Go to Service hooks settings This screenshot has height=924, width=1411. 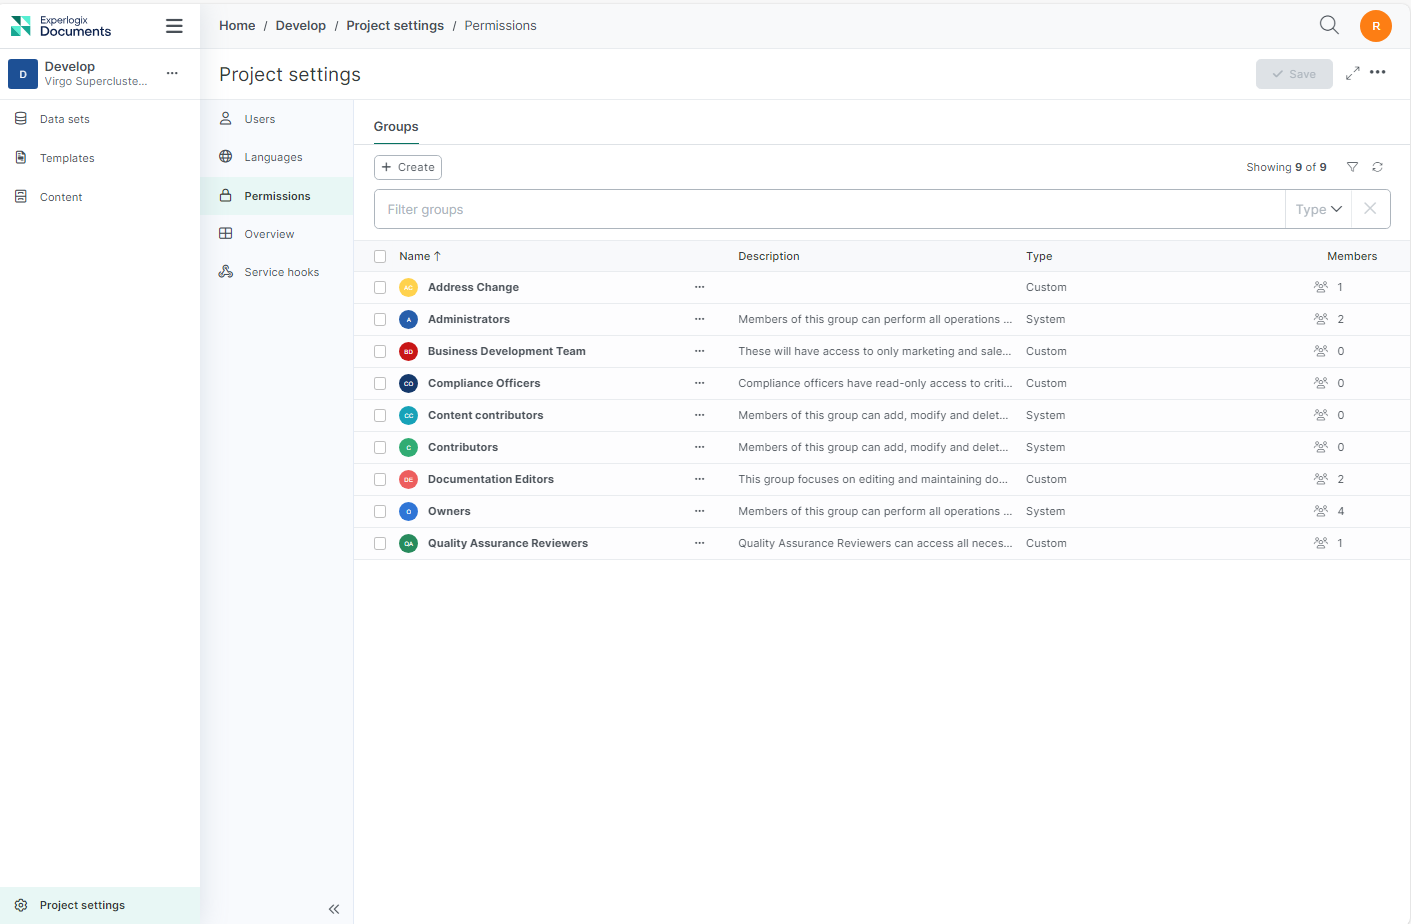click(x=282, y=272)
